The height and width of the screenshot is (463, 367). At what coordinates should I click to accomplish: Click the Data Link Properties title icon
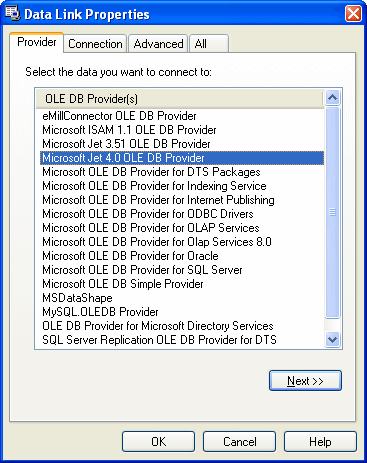12,14
